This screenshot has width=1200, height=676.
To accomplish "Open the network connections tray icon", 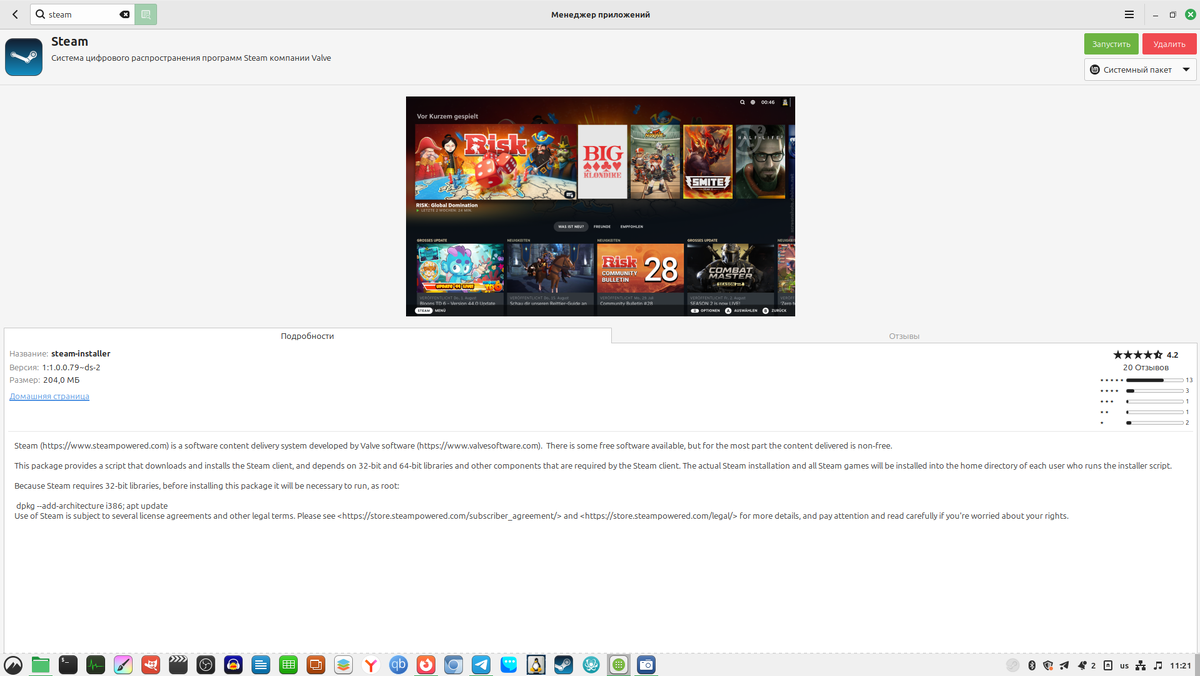I will tap(1141, 665).
